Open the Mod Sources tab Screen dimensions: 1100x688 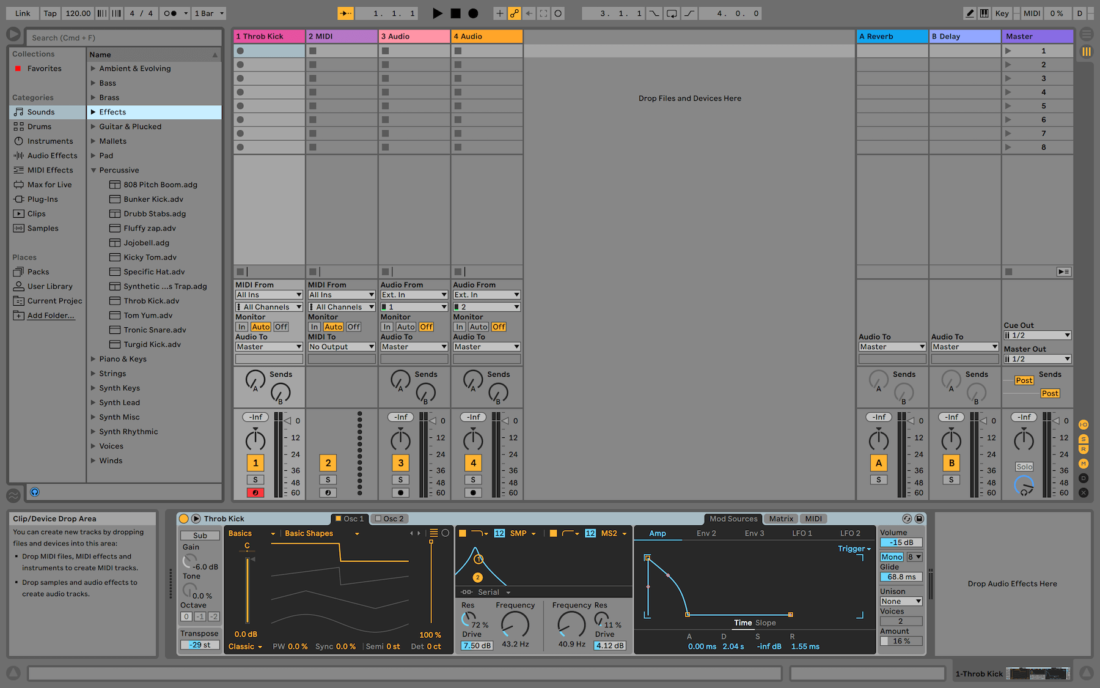coord(733,519)
